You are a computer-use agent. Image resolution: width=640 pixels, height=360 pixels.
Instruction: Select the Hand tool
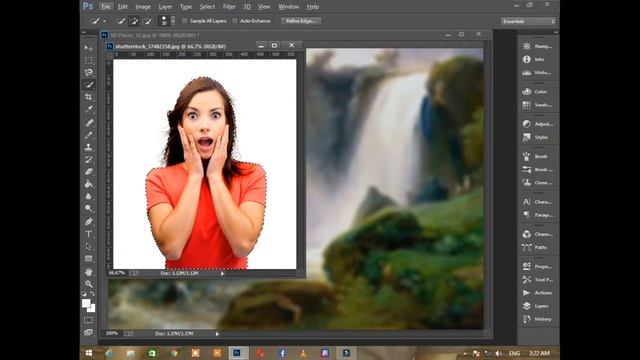(89, 271)
